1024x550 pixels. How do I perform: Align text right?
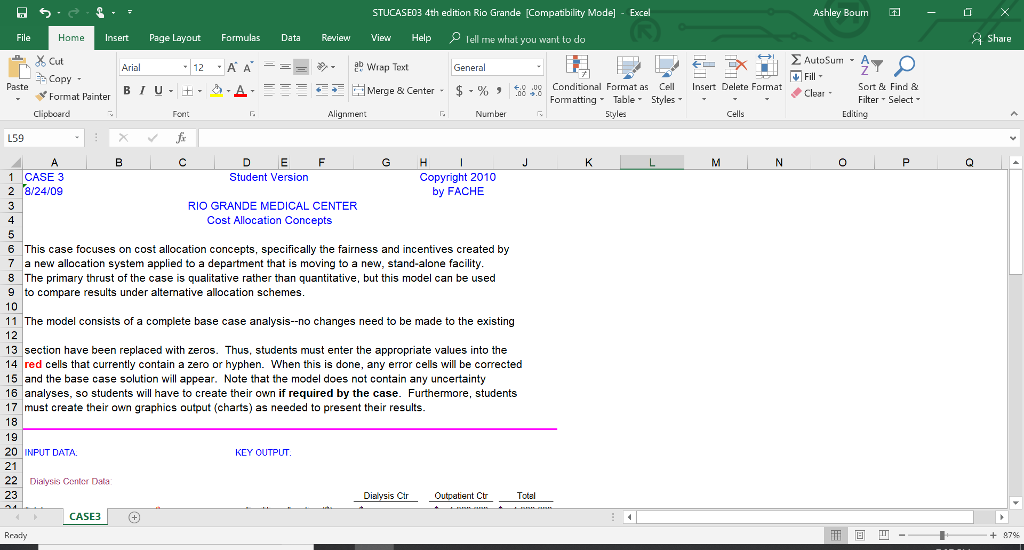pyautogui.click(x=301, y=91)
